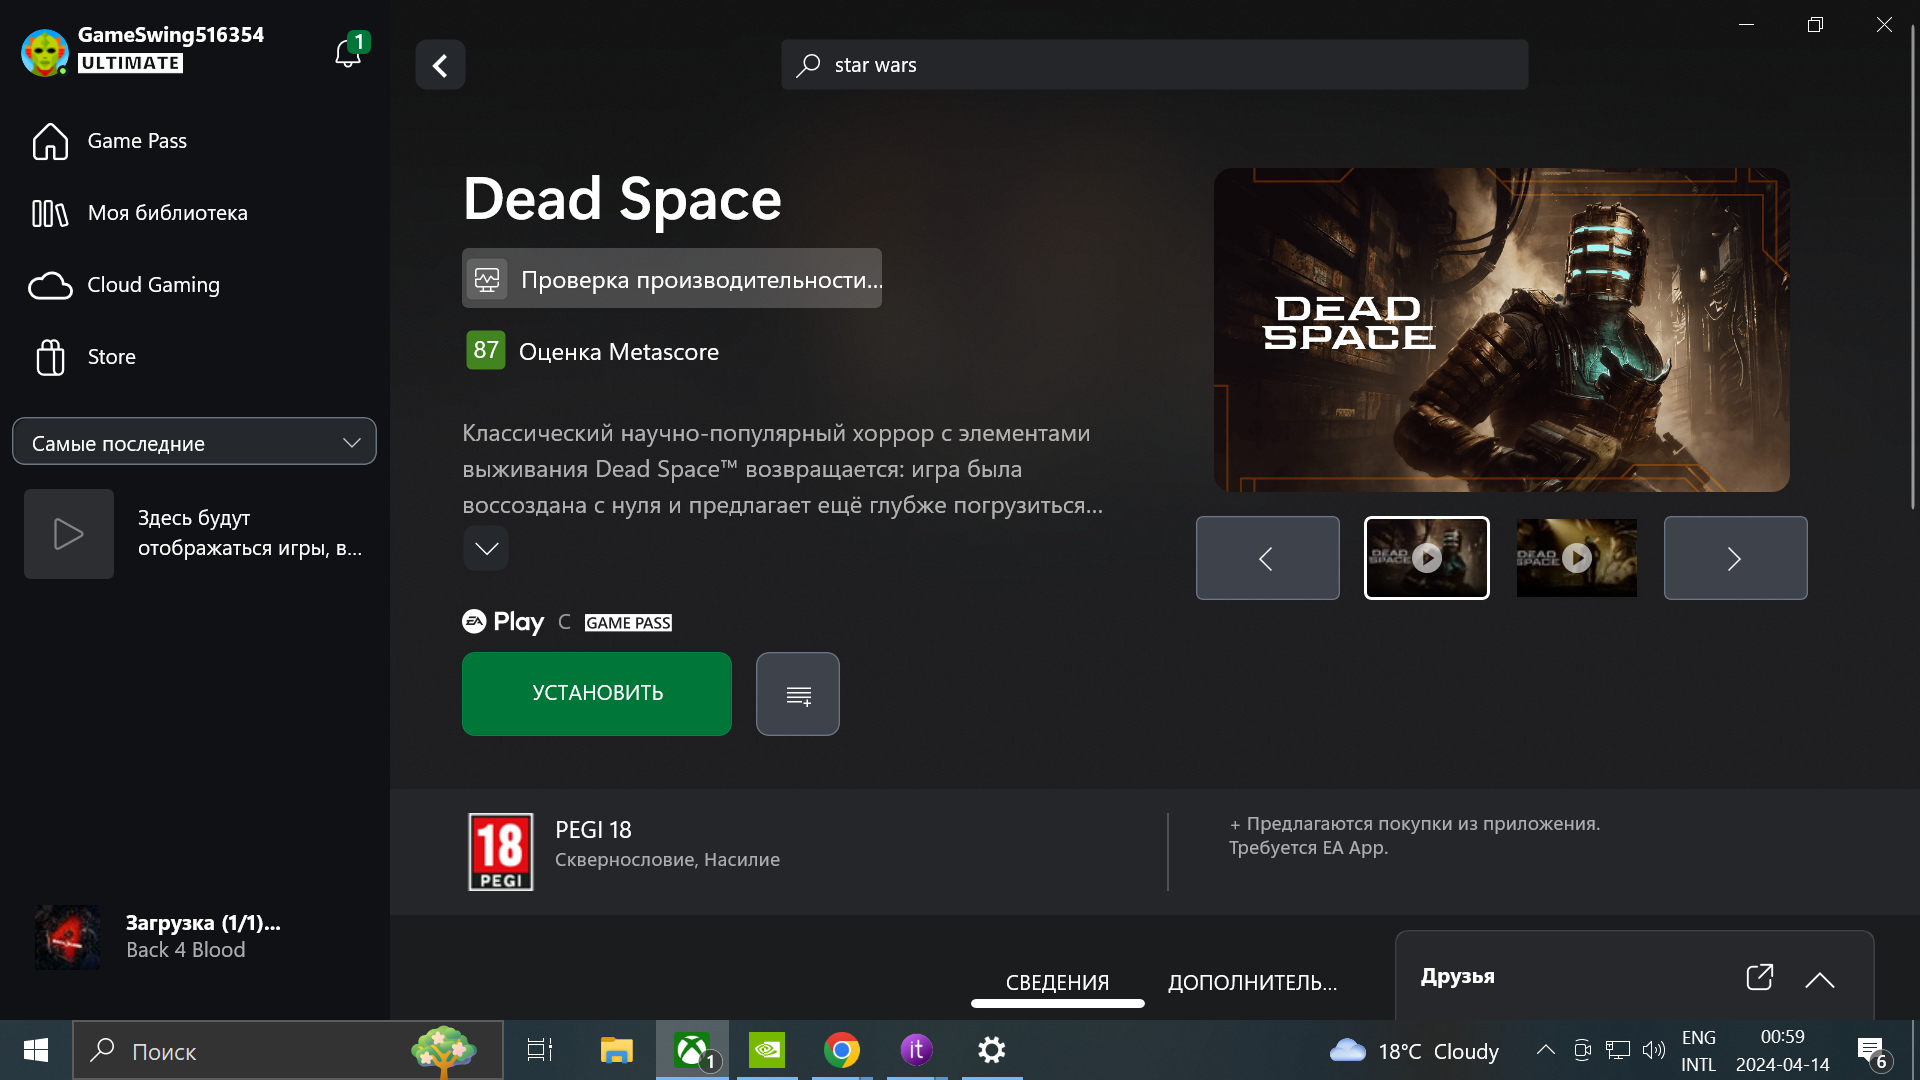Viewport: 1920px width, 1080px height.
Task: Go back with the arrow button
Action: click(x=440, y=65)
